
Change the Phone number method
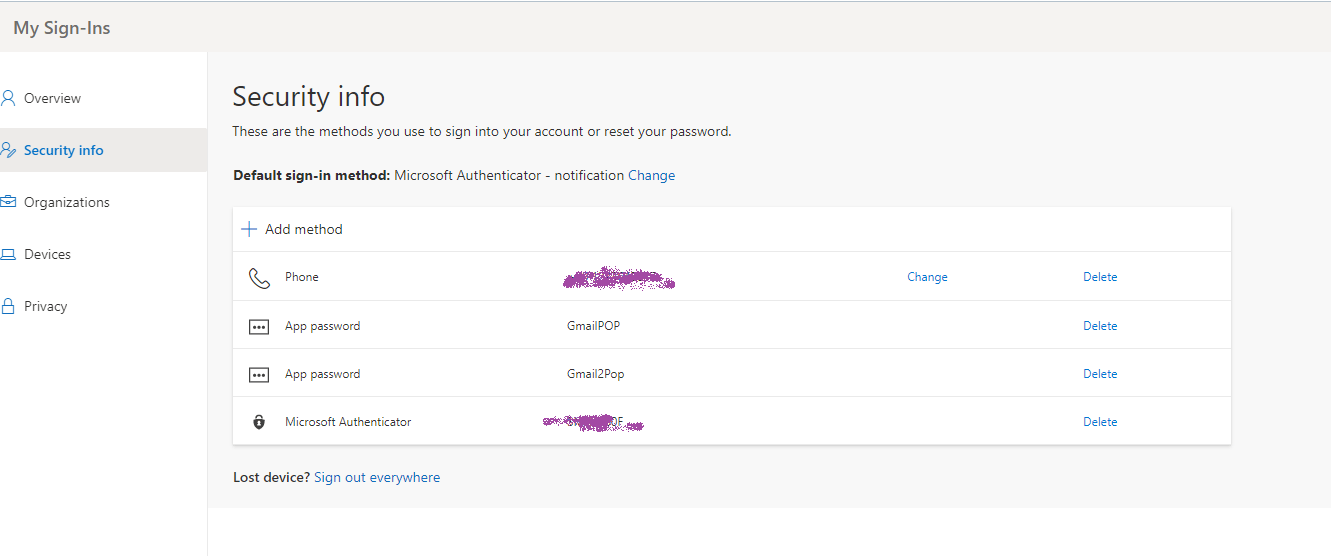coord(927,277)
